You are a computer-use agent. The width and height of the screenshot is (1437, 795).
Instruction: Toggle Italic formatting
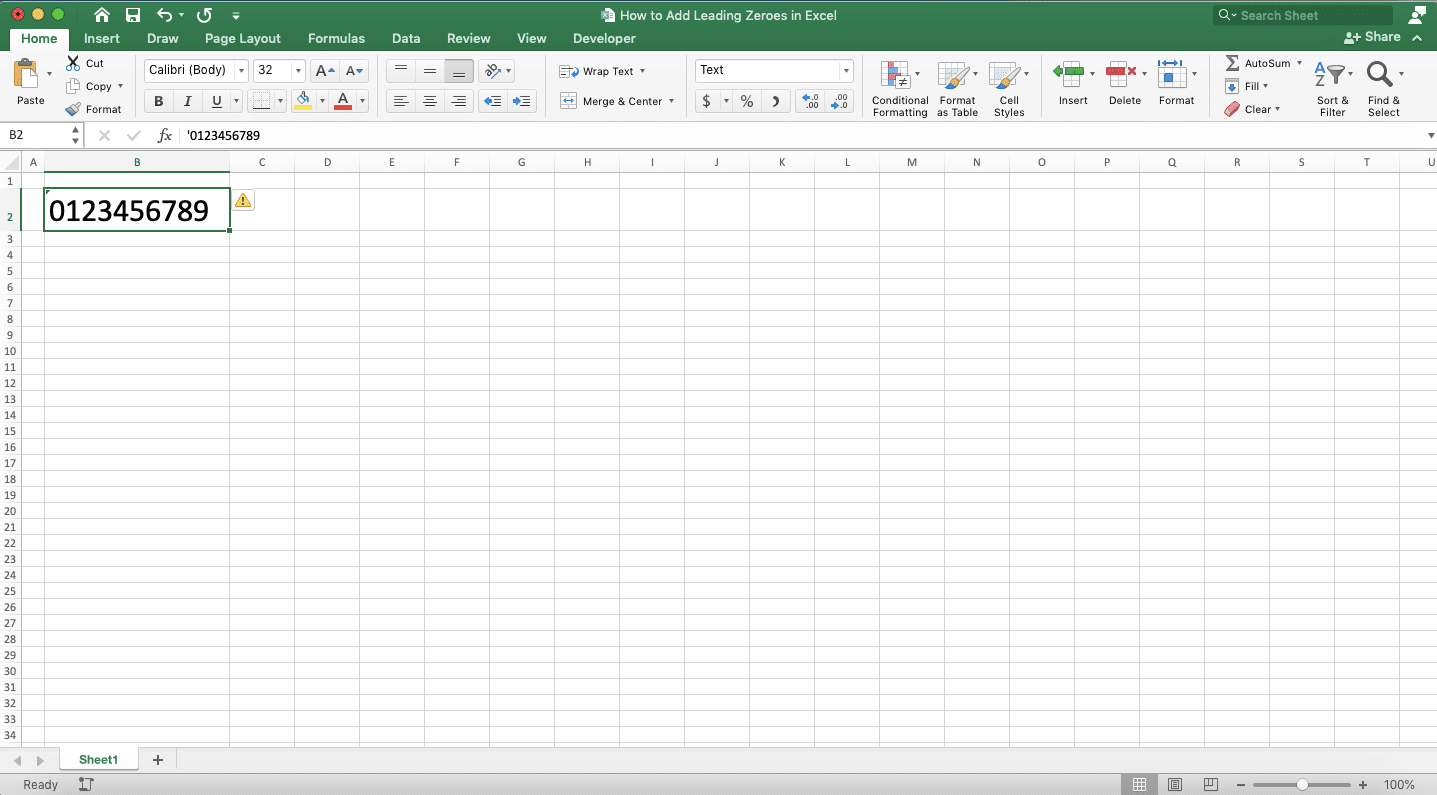pos(187,101)
